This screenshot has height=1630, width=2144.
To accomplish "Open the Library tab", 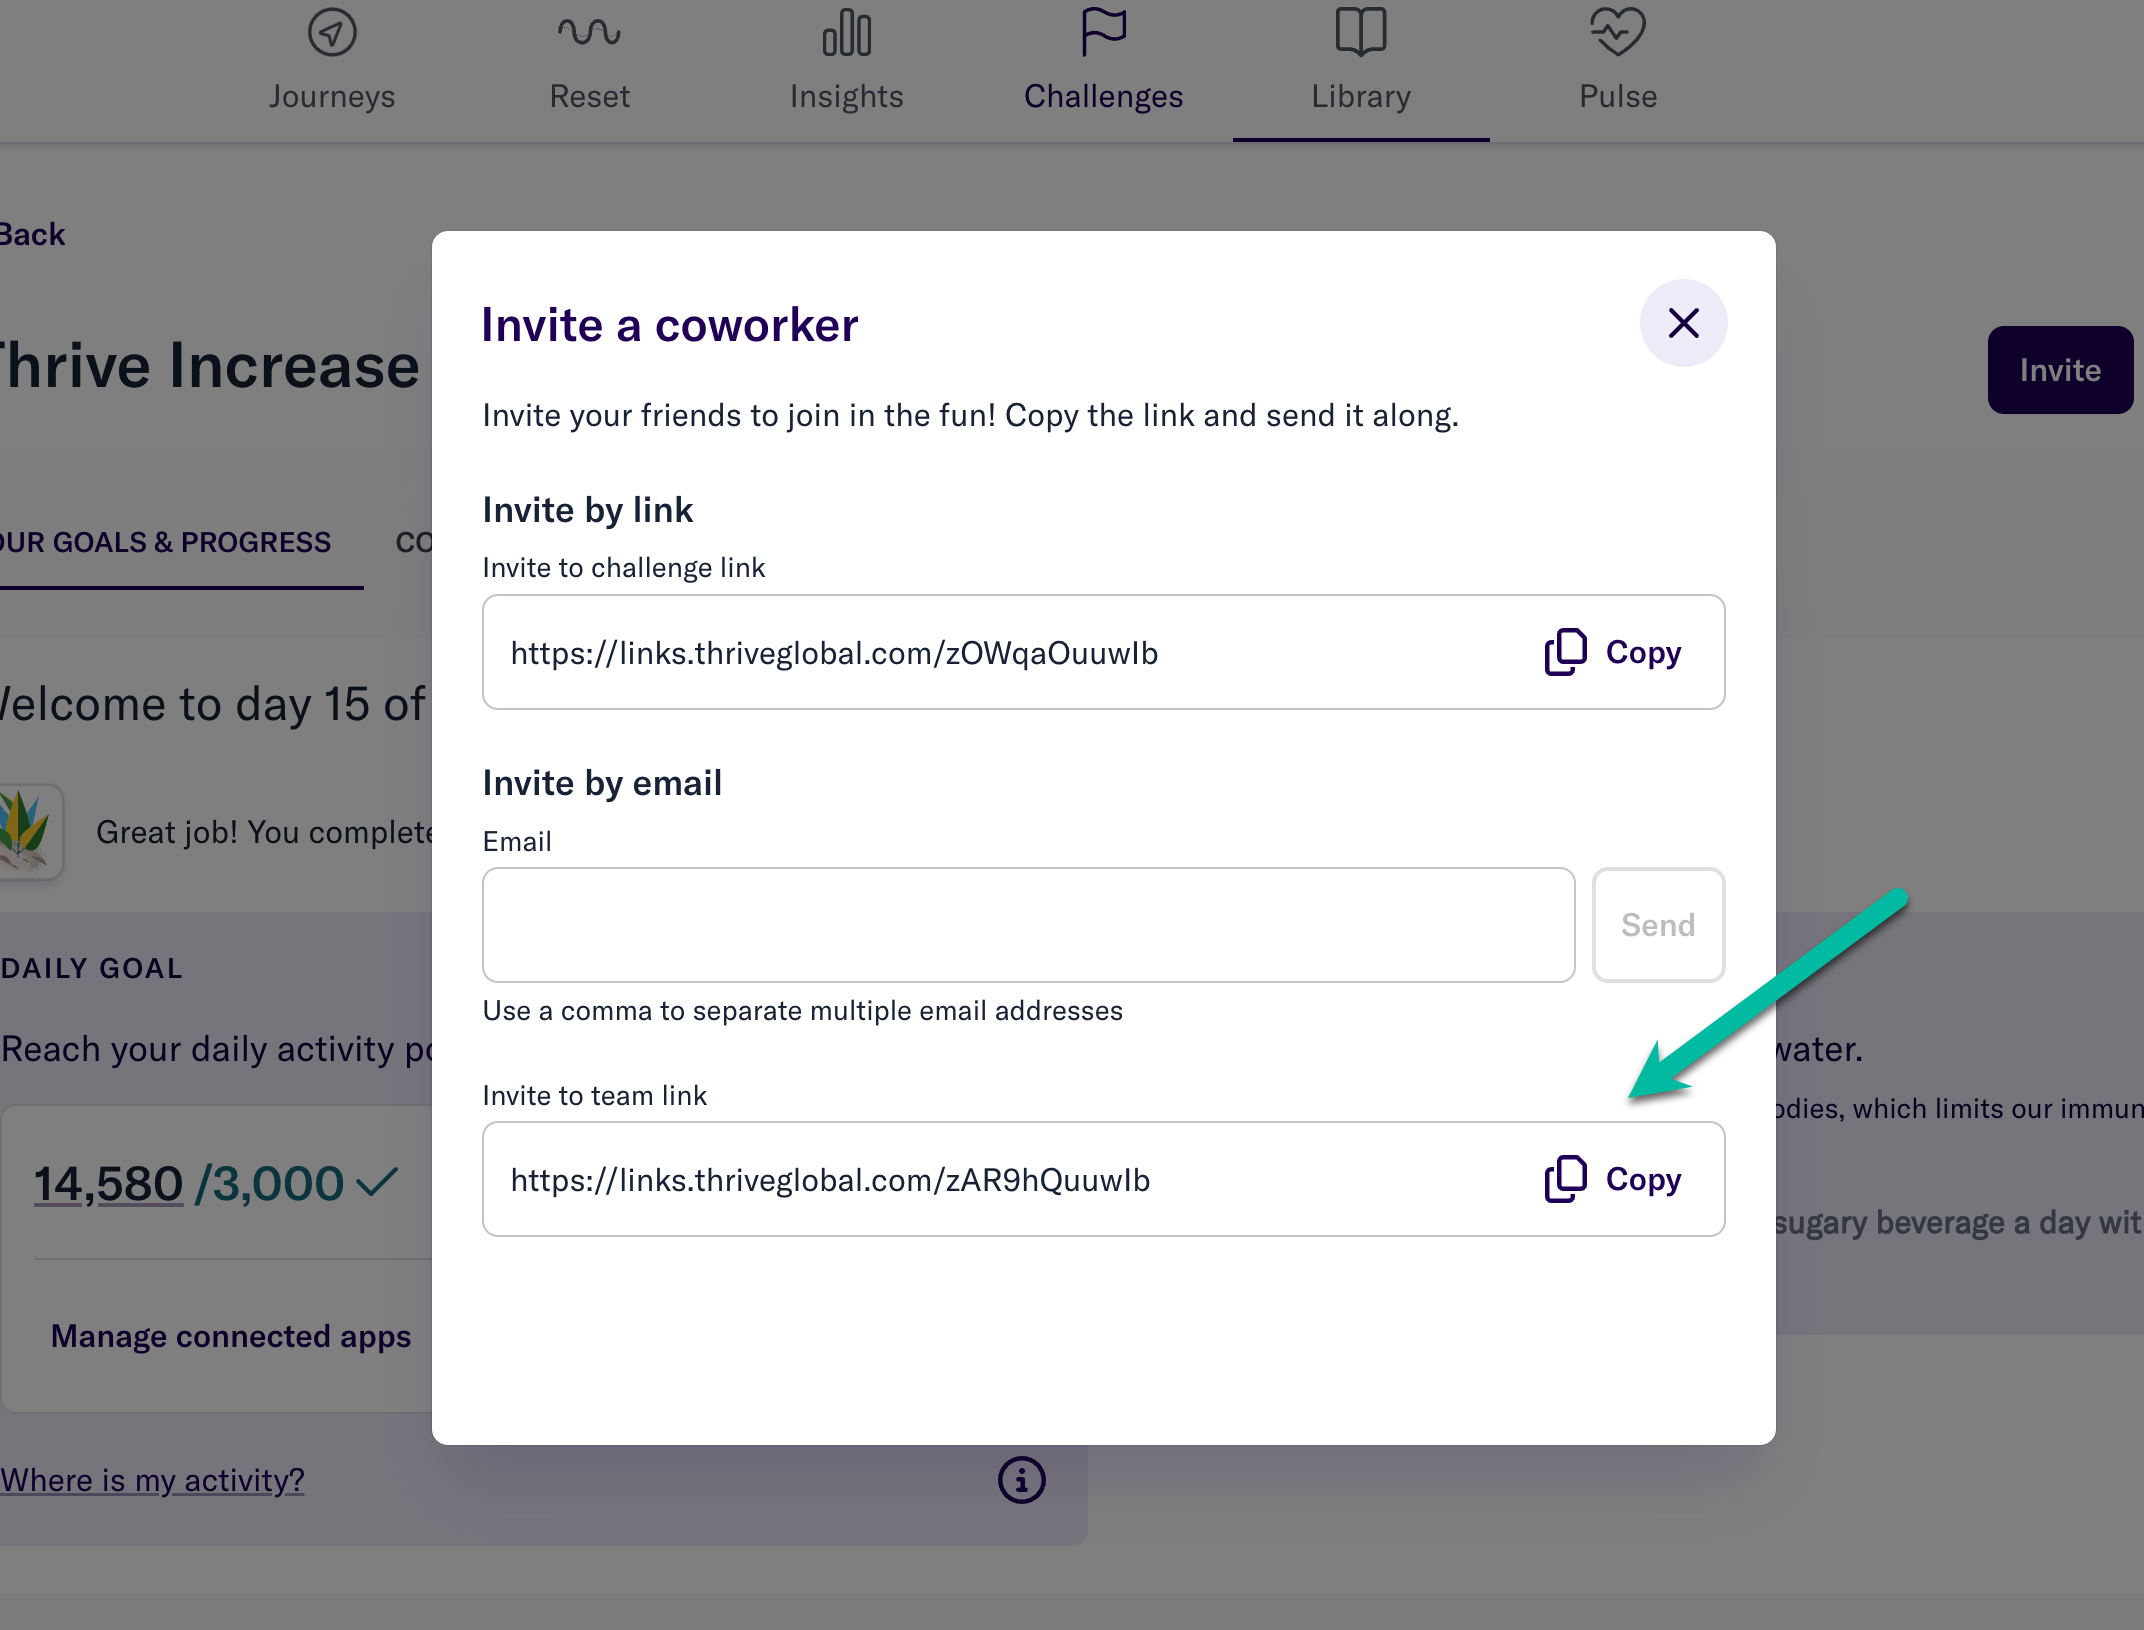I will [x=1361, y=70].
